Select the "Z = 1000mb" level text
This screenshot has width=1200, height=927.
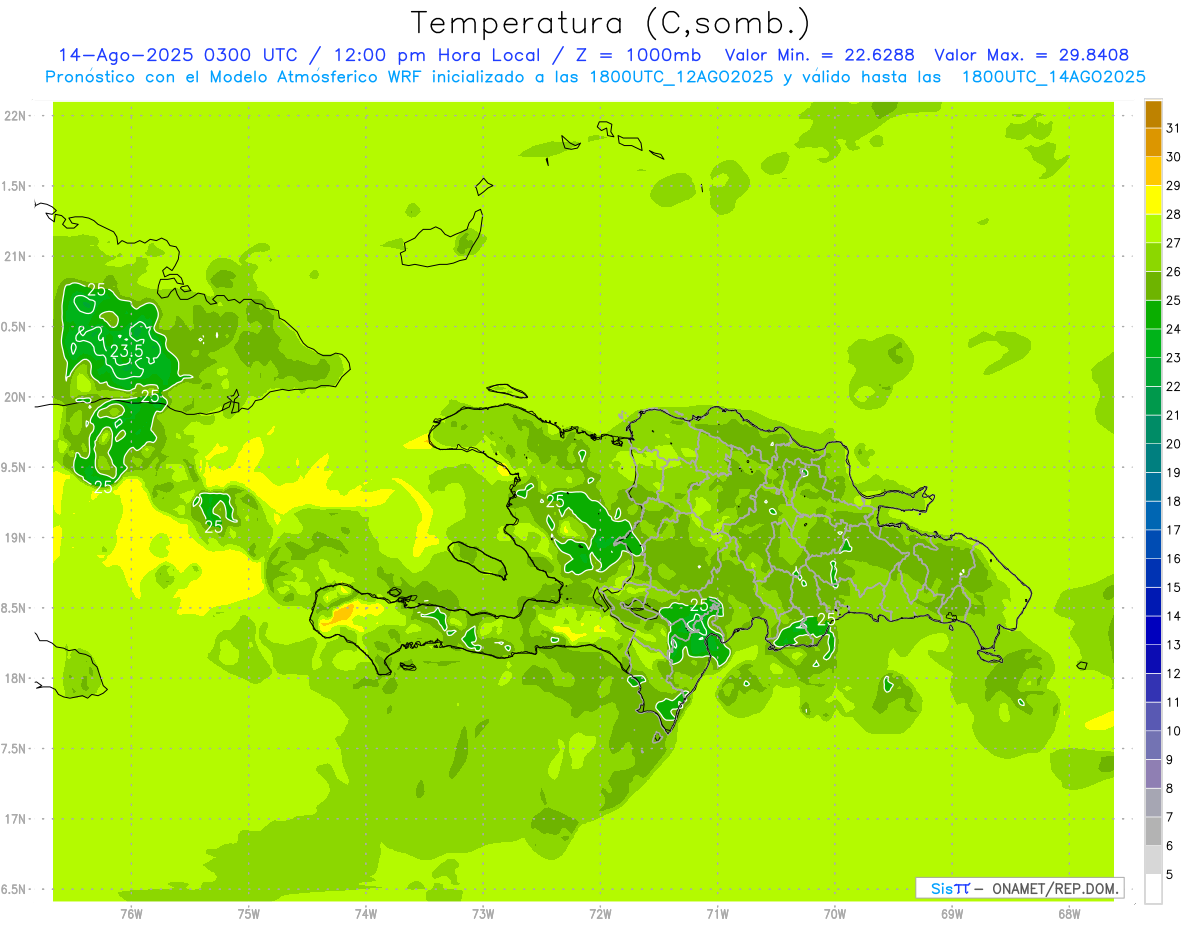(x=640, y=55)
